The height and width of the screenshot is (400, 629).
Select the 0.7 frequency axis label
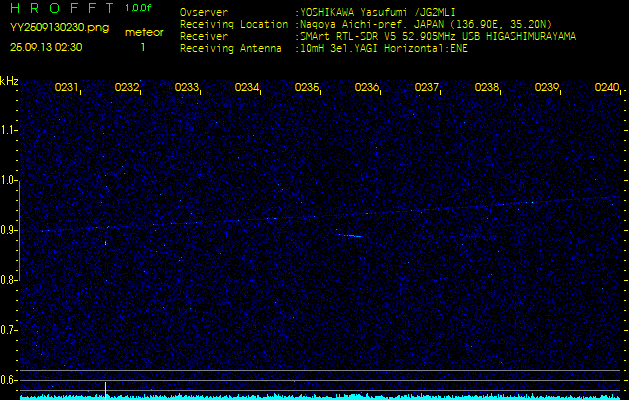click(x=9, y=330)
